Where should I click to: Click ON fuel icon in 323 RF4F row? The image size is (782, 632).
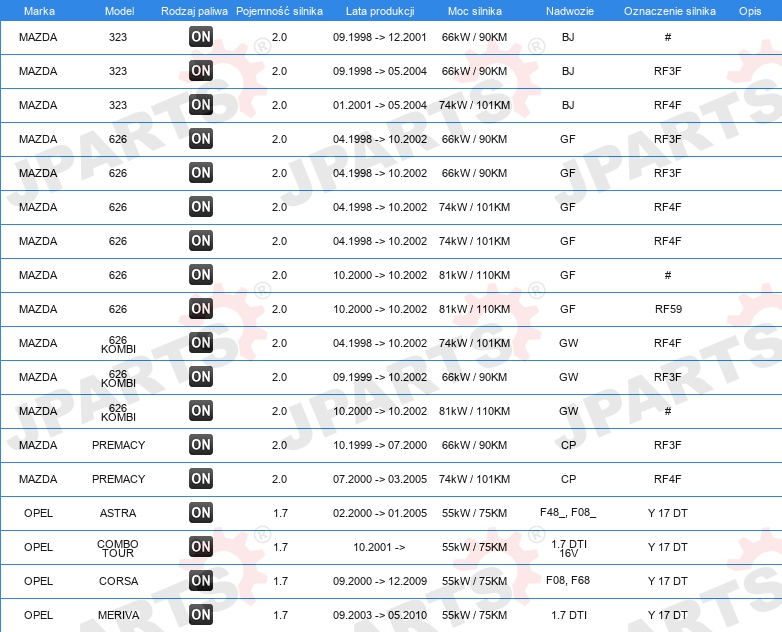pyautogui.click(x=201, y=105)
